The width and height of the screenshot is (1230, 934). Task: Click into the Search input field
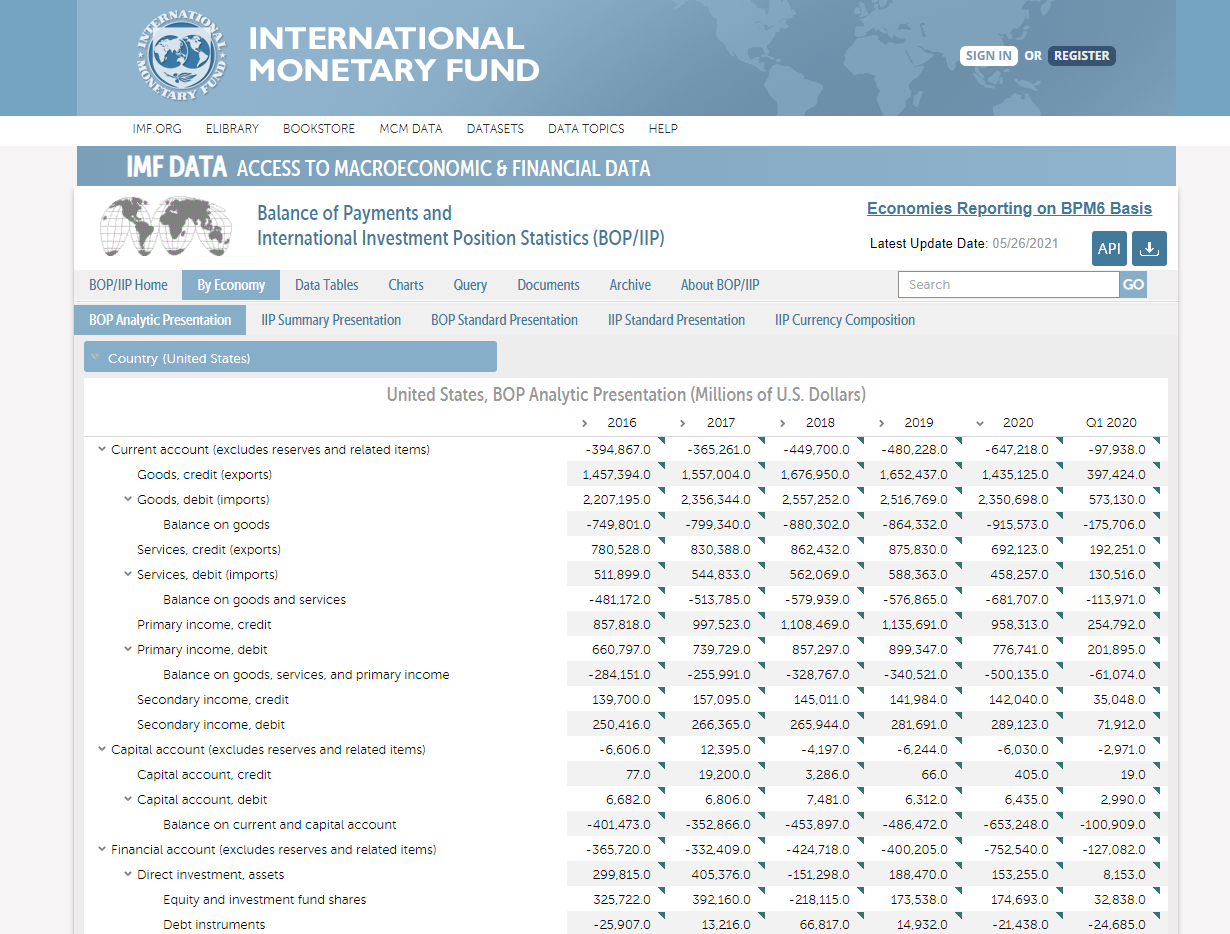point(1008,285)
